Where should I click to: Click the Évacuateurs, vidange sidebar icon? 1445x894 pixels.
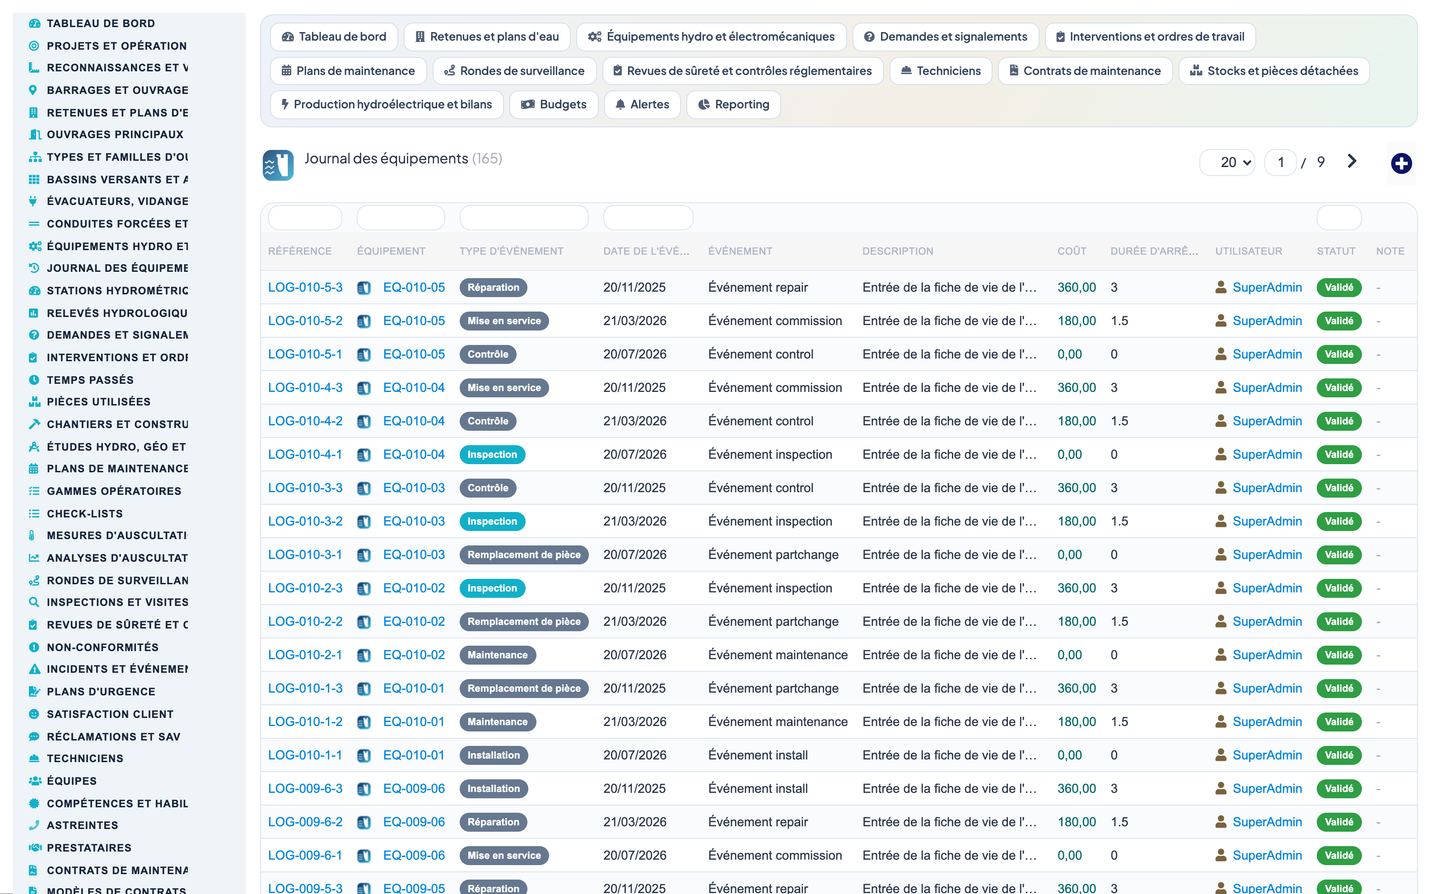tap(34, 201)
